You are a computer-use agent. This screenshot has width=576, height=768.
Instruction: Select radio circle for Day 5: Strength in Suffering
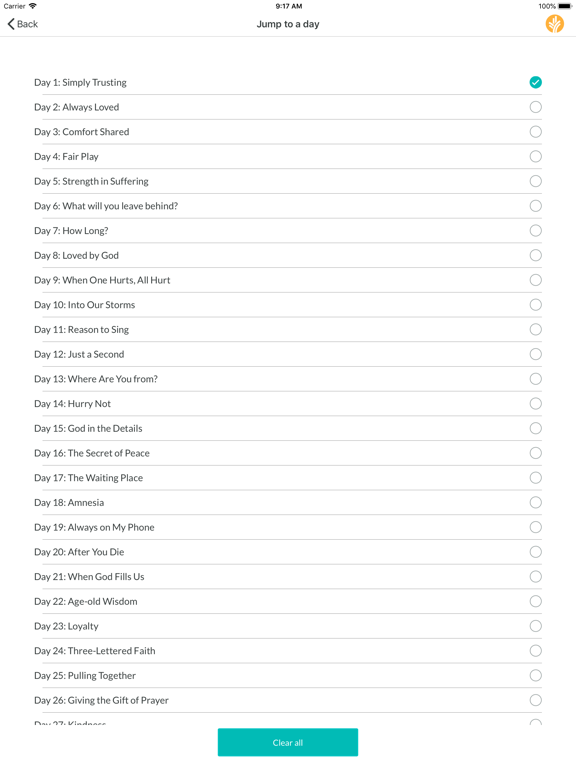click(x=535, y=181)
